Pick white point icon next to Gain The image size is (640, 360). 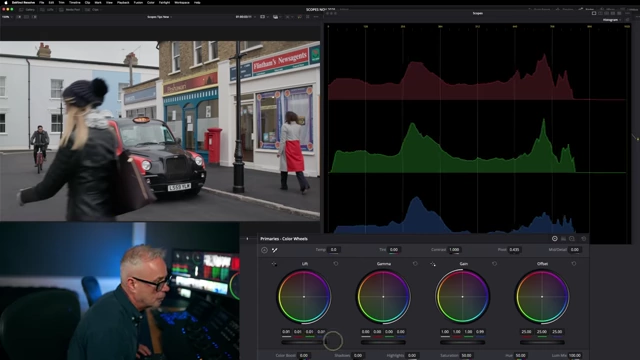pos(433,264)
